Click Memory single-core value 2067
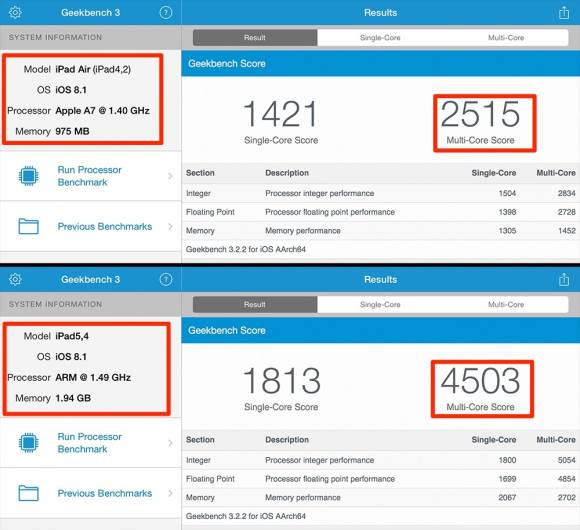 tap(507, 497)
